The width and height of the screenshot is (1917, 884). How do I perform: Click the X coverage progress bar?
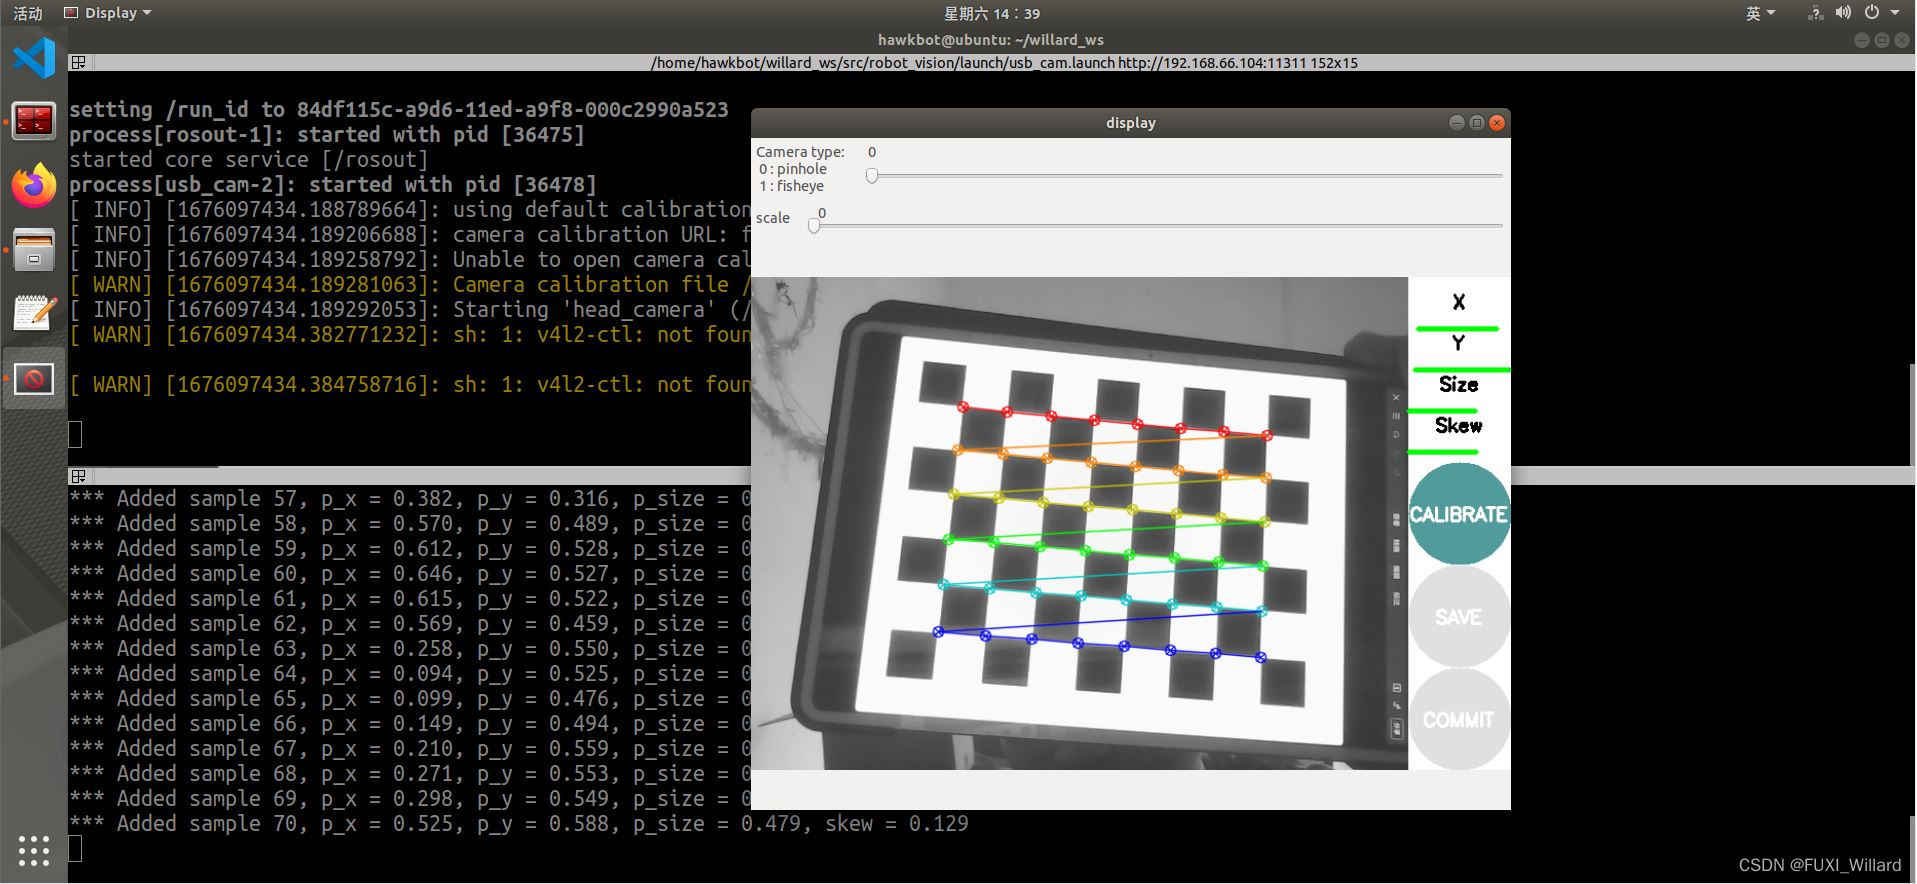[x=1457, y=328]
